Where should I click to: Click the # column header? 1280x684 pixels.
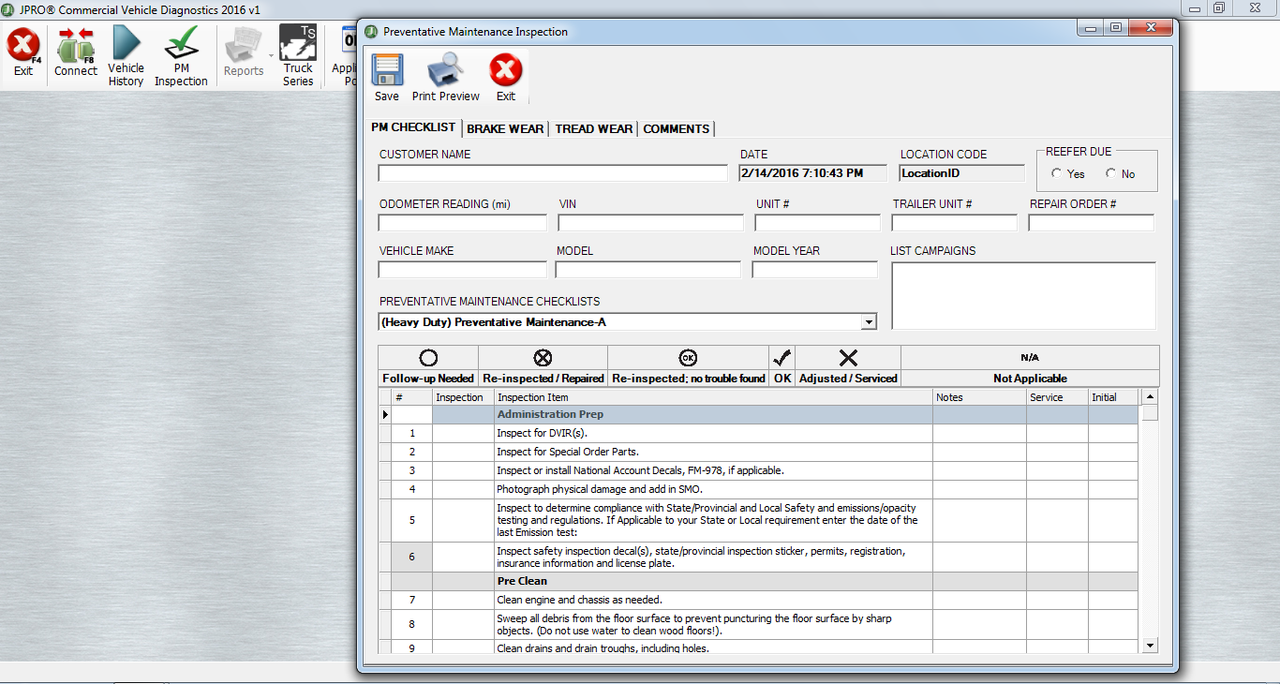click(x=412, y=397)
